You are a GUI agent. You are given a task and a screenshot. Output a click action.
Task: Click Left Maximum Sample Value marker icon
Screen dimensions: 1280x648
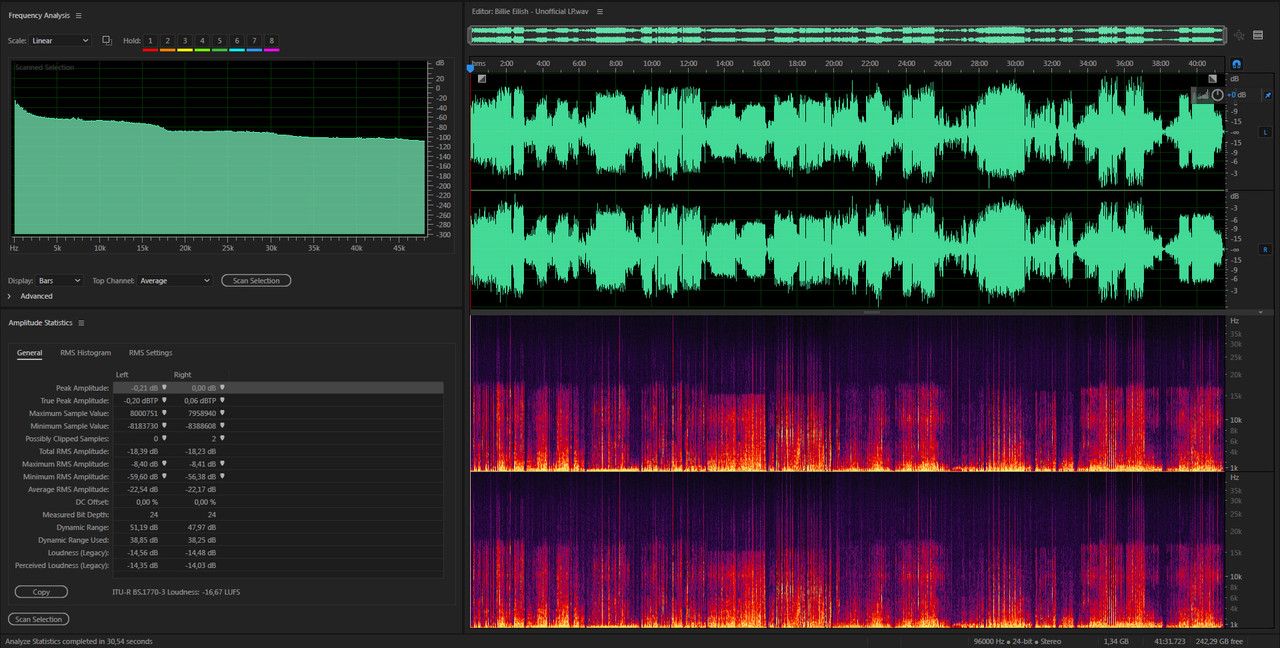tap(165, 413)
